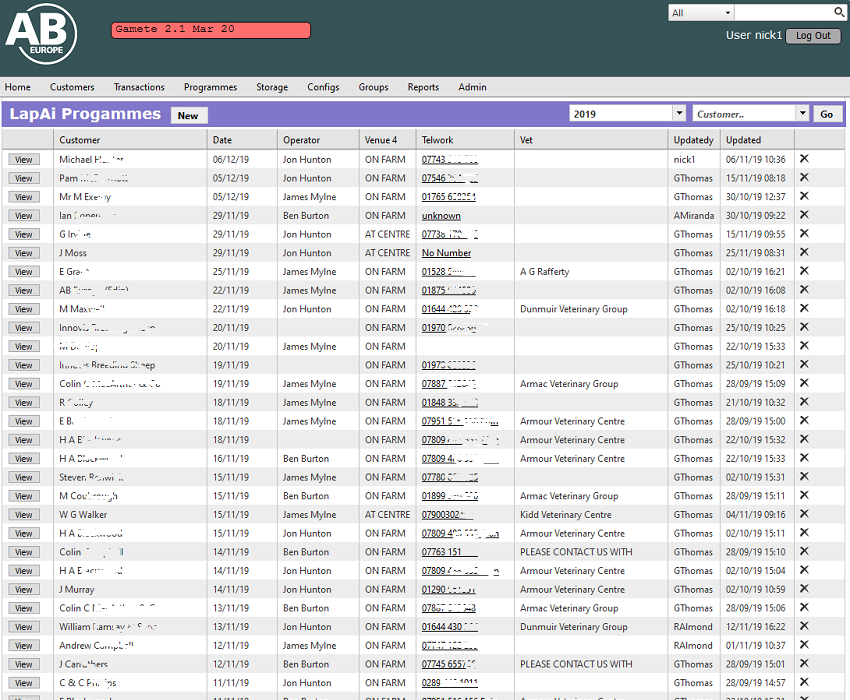Click X on row updated by AMiranda
850x700 pixels.
[x=804, y=215]
